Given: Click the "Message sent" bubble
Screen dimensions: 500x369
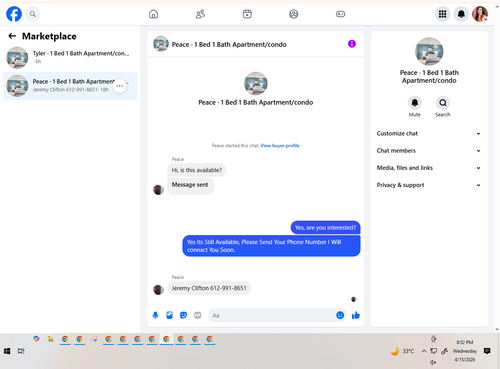Looking at the screenshot, I should [190, 185].
